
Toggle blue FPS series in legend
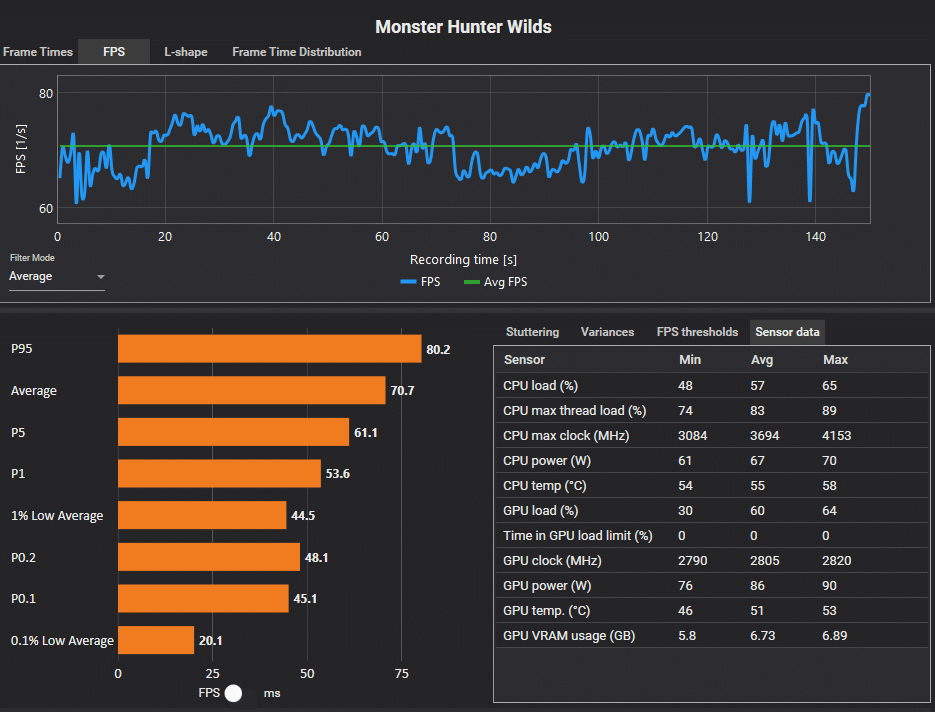point(420,281)
